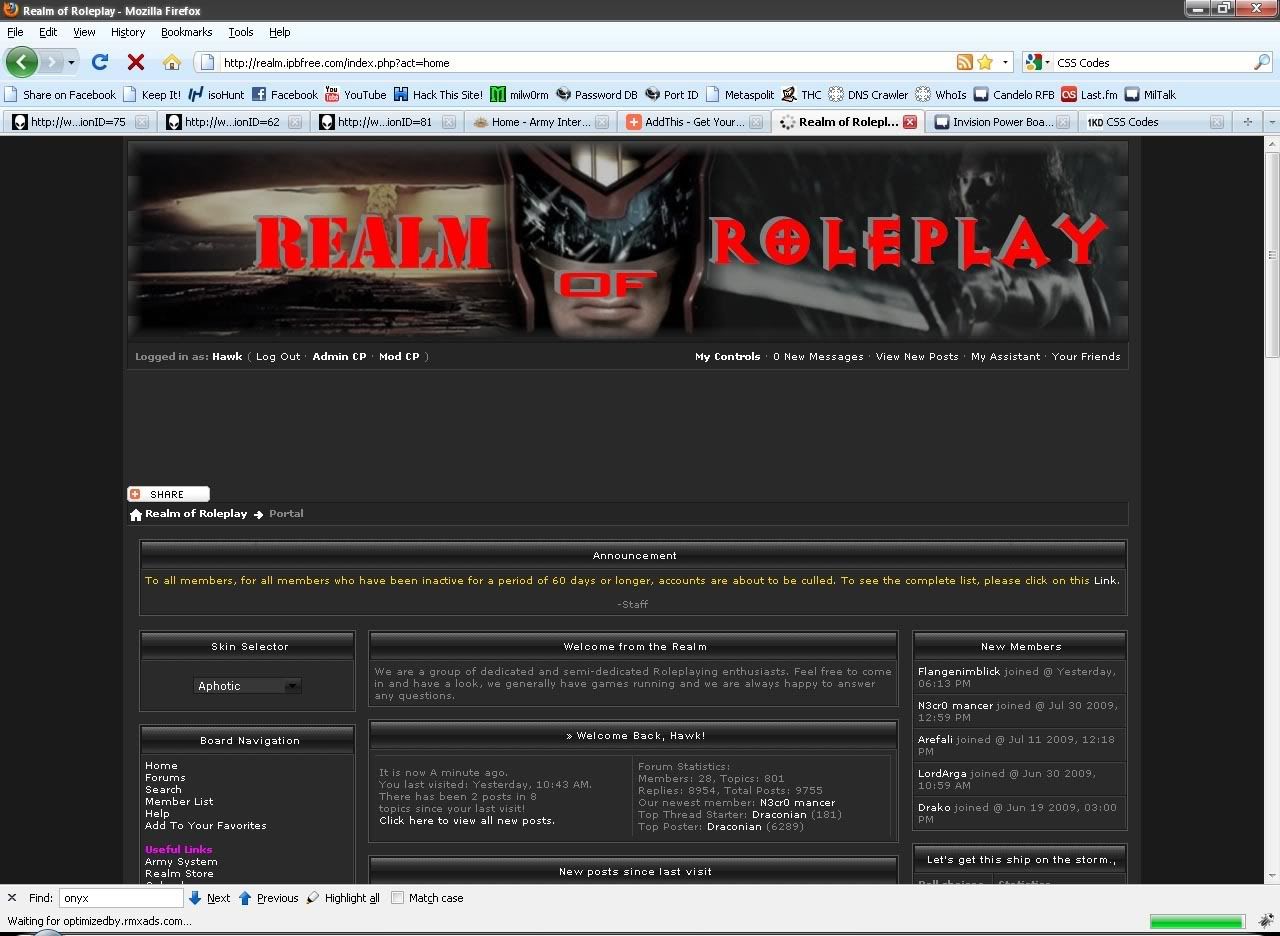Open the Bookmarks menu
The image size is (1280, 936).
pyautogui.click(x=187, y=32)
